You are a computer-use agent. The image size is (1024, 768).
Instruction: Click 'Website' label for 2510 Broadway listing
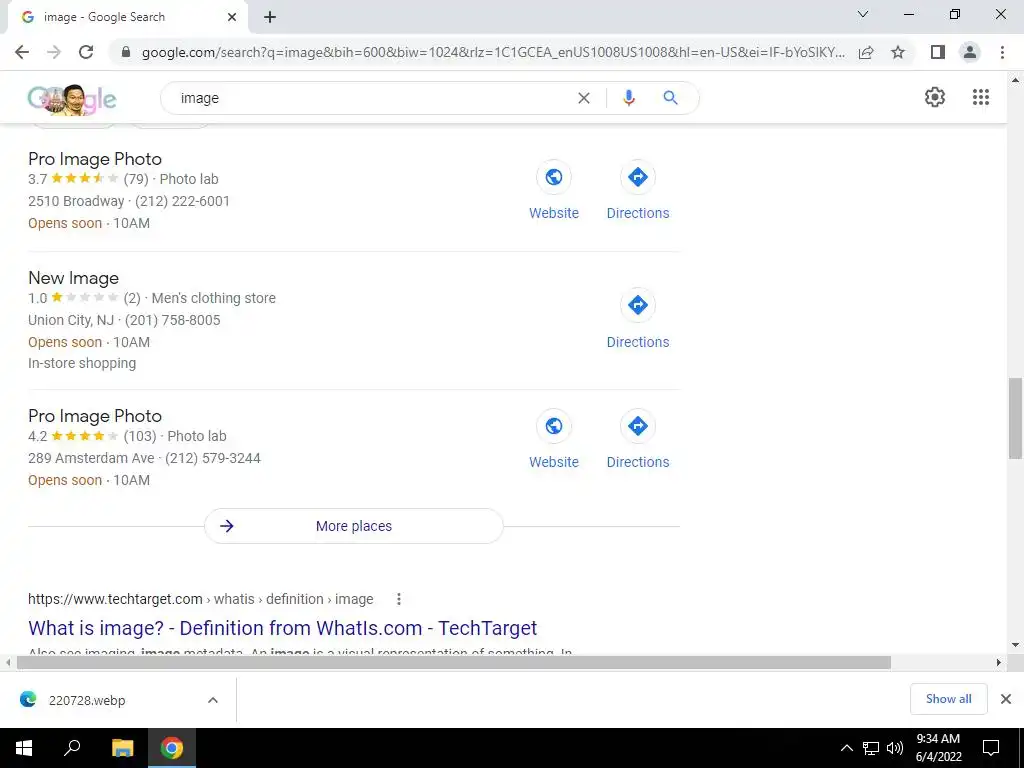click(554, 213)
